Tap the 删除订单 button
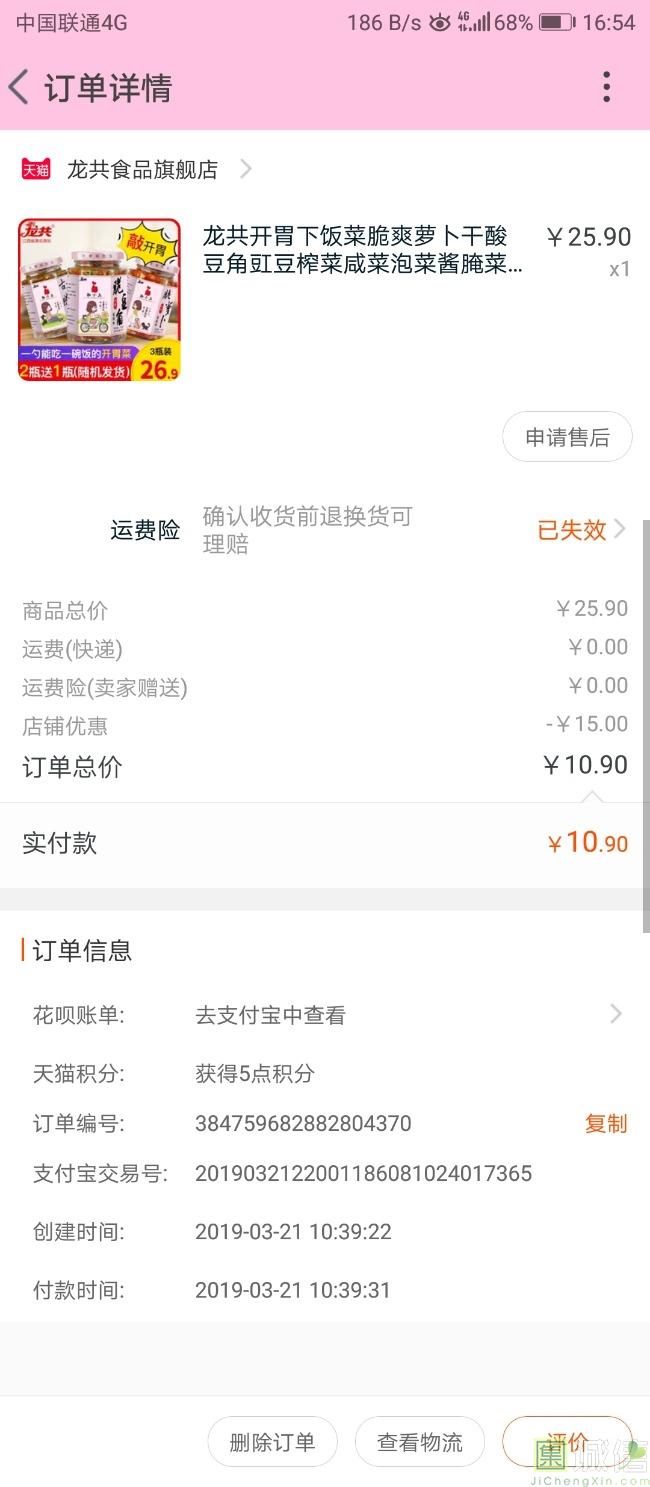 point(272,1442)
